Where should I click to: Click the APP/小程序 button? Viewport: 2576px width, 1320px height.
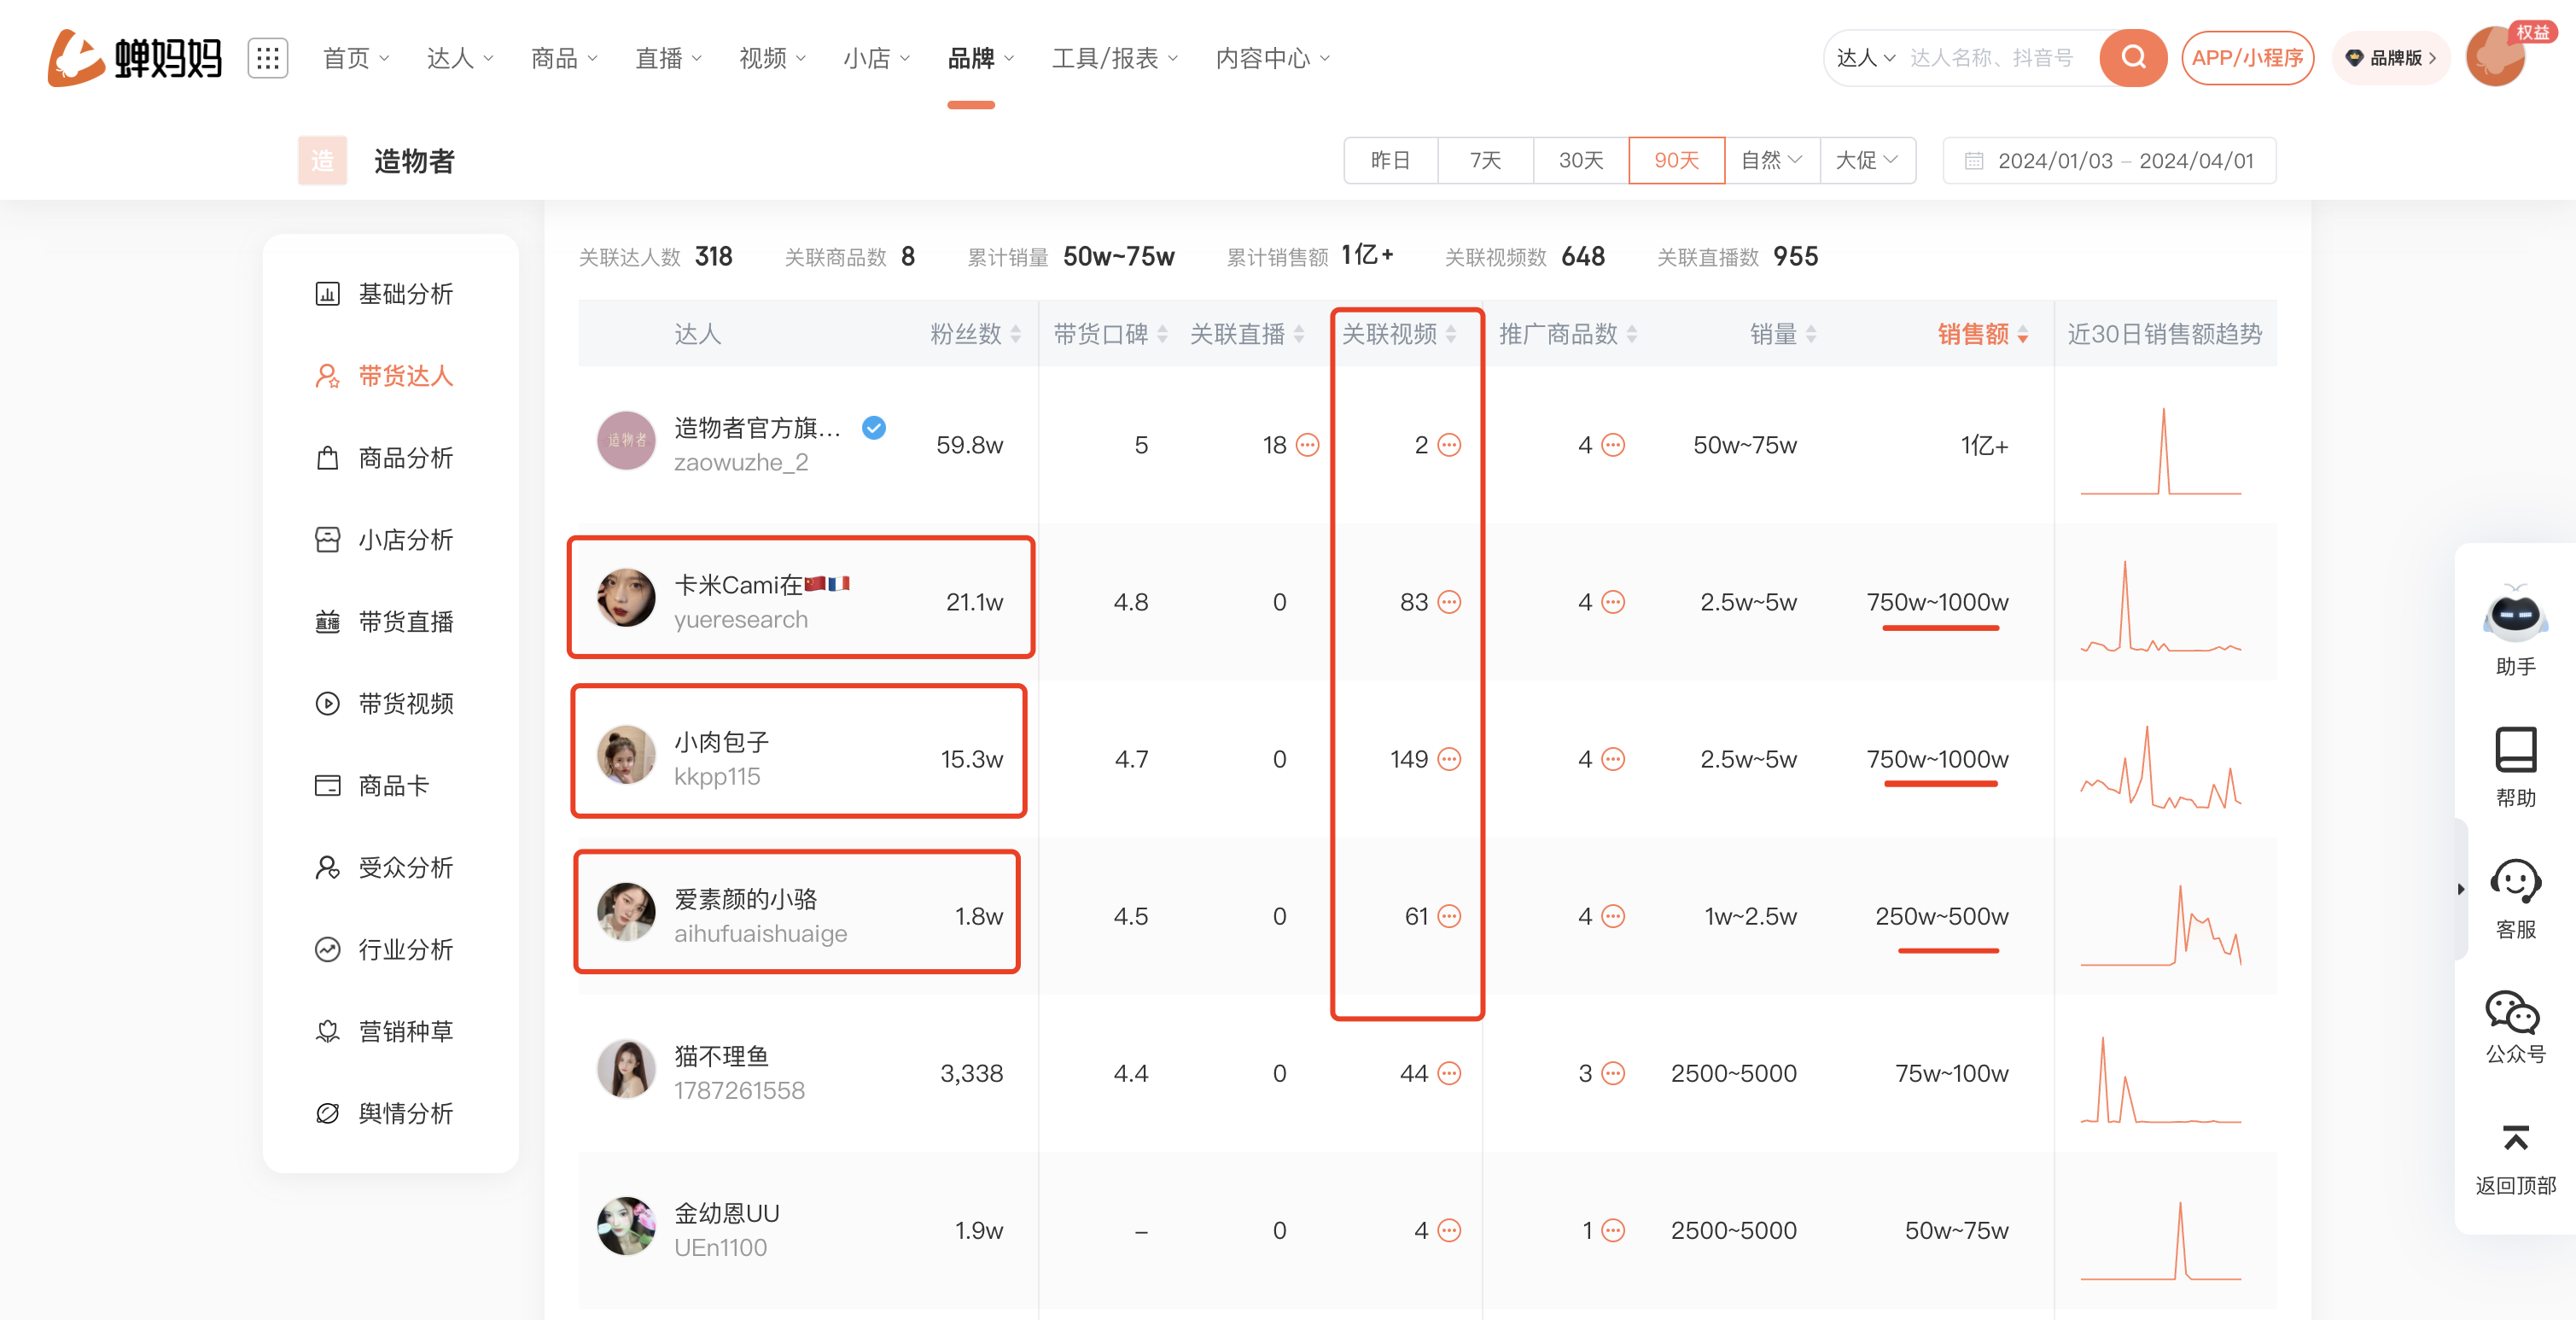(2247, 57)
